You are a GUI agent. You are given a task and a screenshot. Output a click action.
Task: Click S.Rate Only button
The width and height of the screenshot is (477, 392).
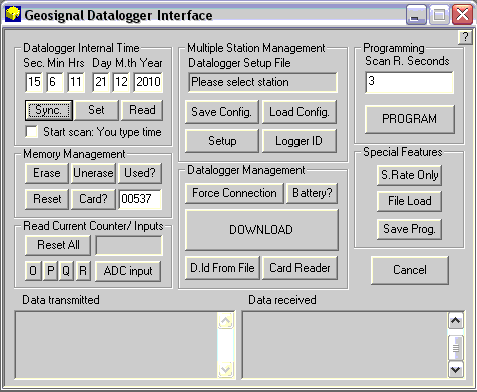point(409,175)
